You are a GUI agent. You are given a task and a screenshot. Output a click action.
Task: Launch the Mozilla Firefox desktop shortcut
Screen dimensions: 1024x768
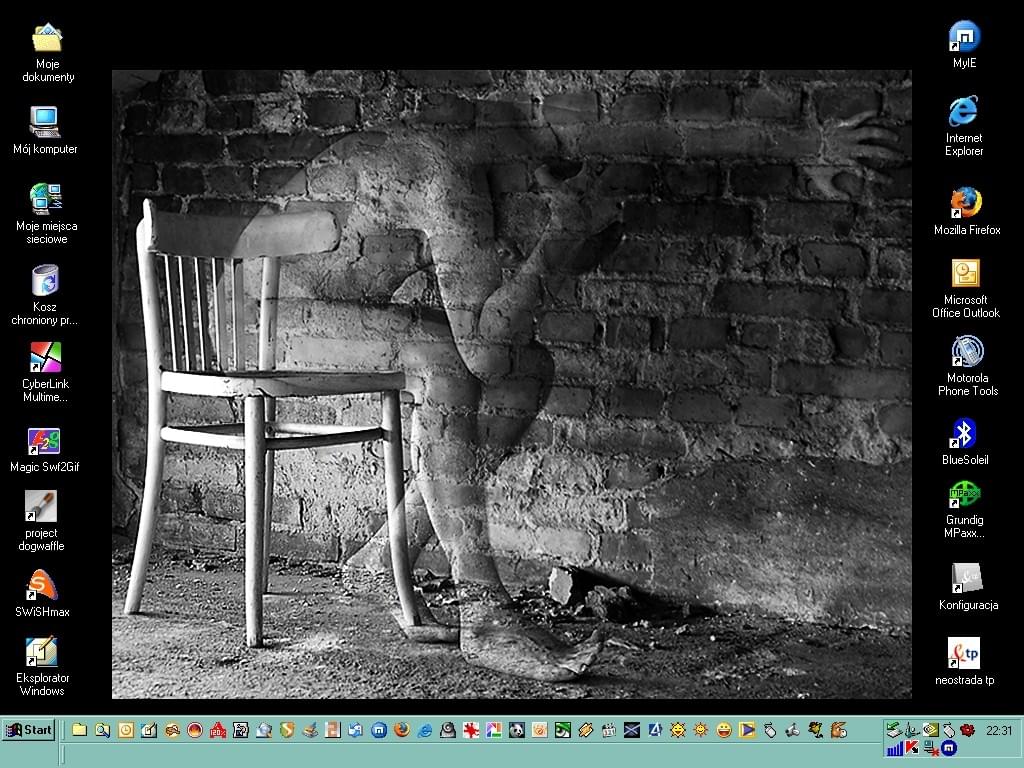(967, 212)
